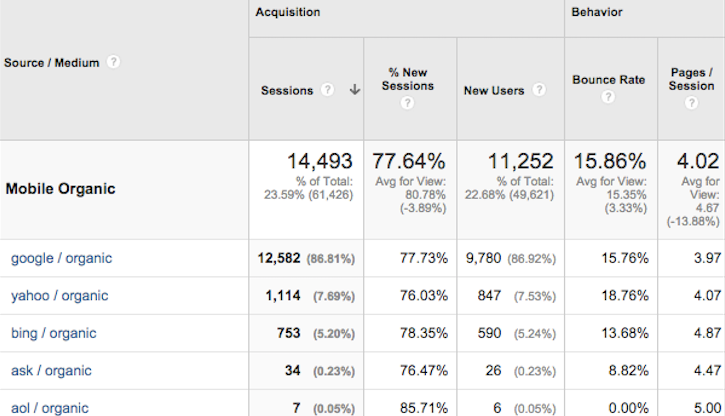725x416 pixels.
Task: Click the Acquisition group header
Action: pos(288,12)
